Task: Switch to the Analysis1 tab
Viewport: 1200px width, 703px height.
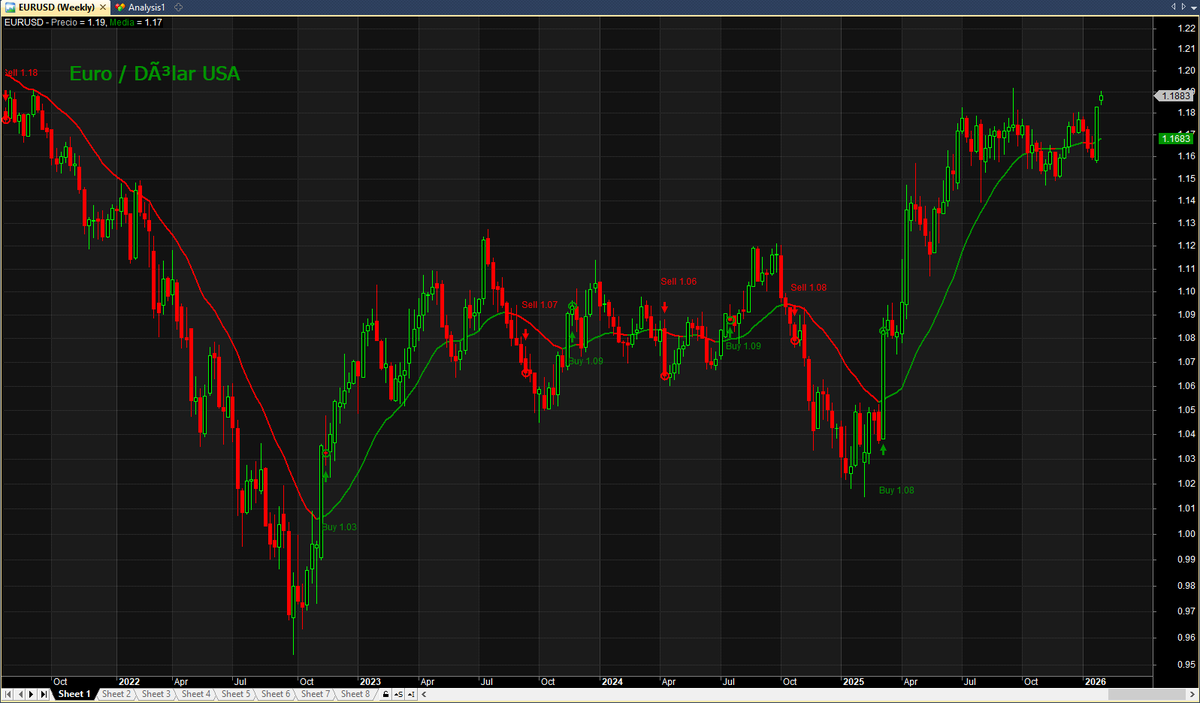Action: 139,7
